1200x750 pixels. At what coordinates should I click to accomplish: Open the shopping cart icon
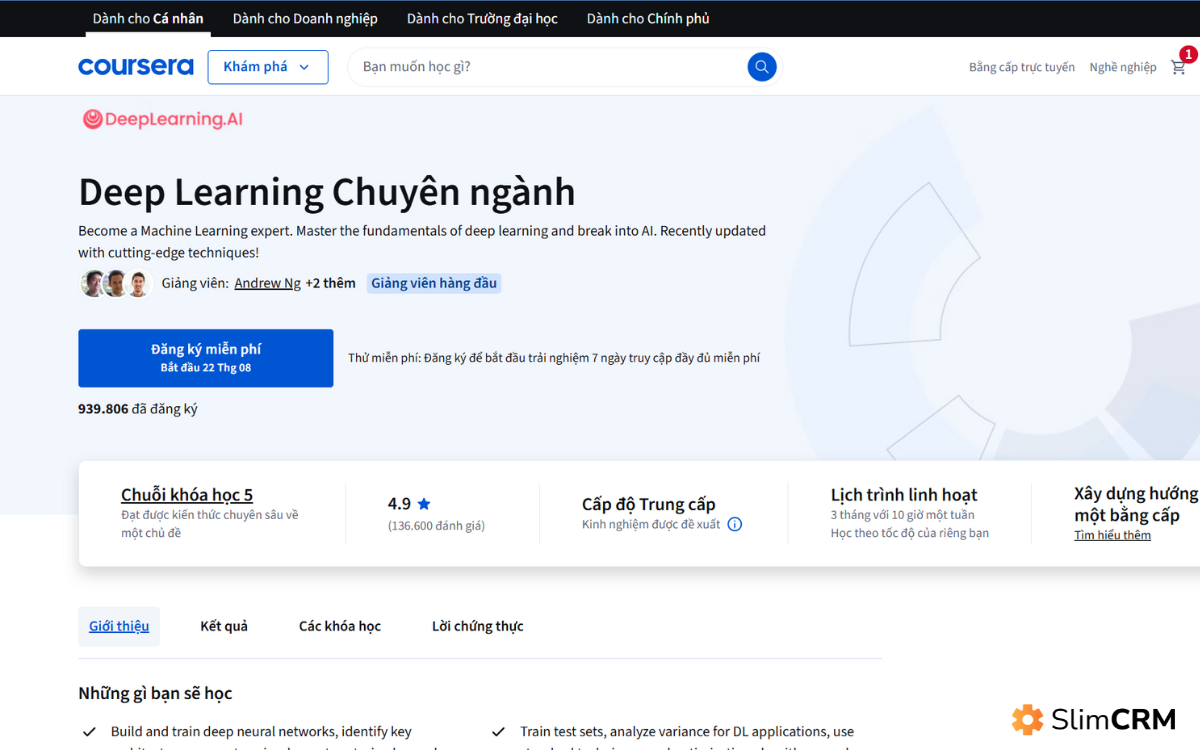point(1178,67)
